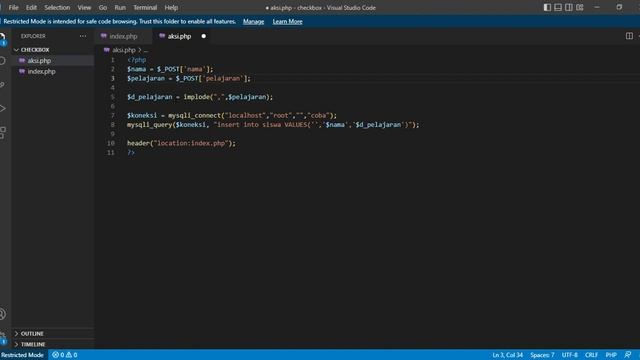Click Restricted Mode in the status bar
Screen dimensions: 640x360
pos(22,355)
